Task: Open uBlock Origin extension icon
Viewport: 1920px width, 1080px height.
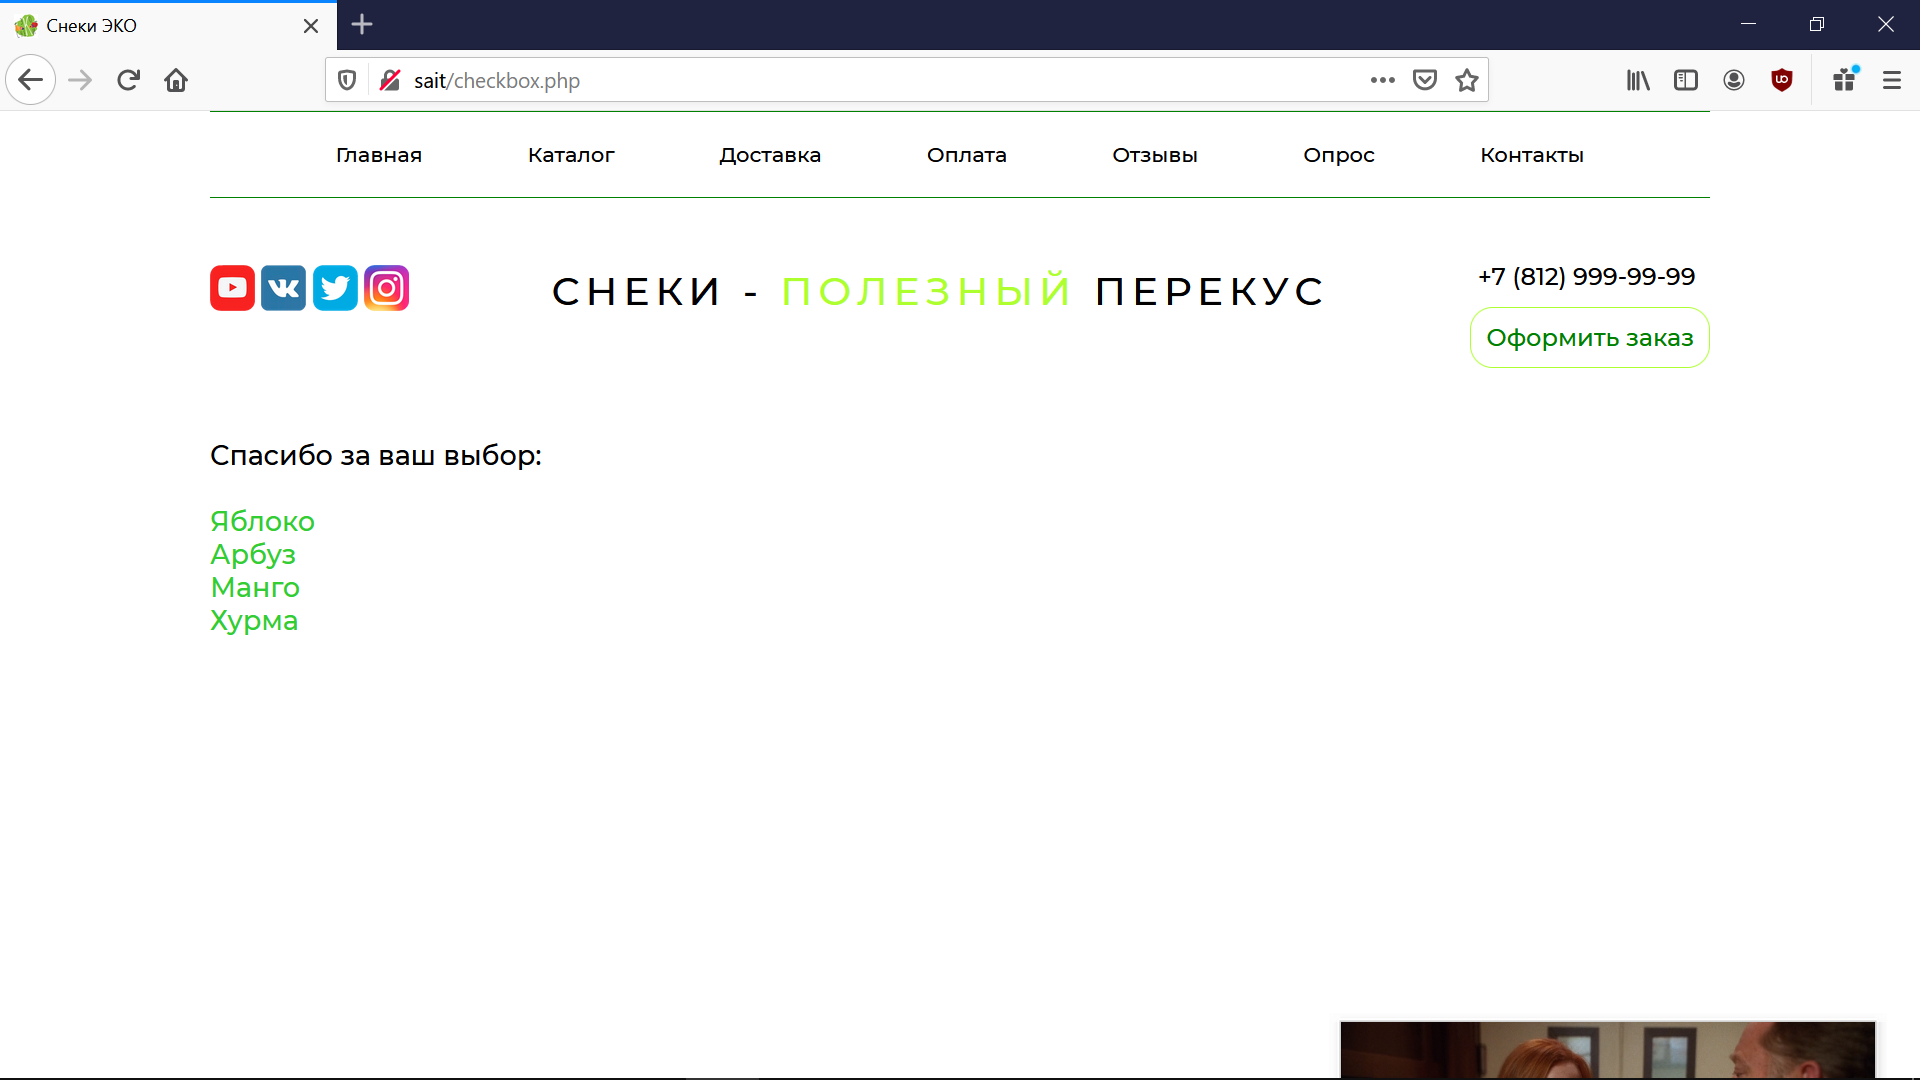Action: pos(1782,80)
